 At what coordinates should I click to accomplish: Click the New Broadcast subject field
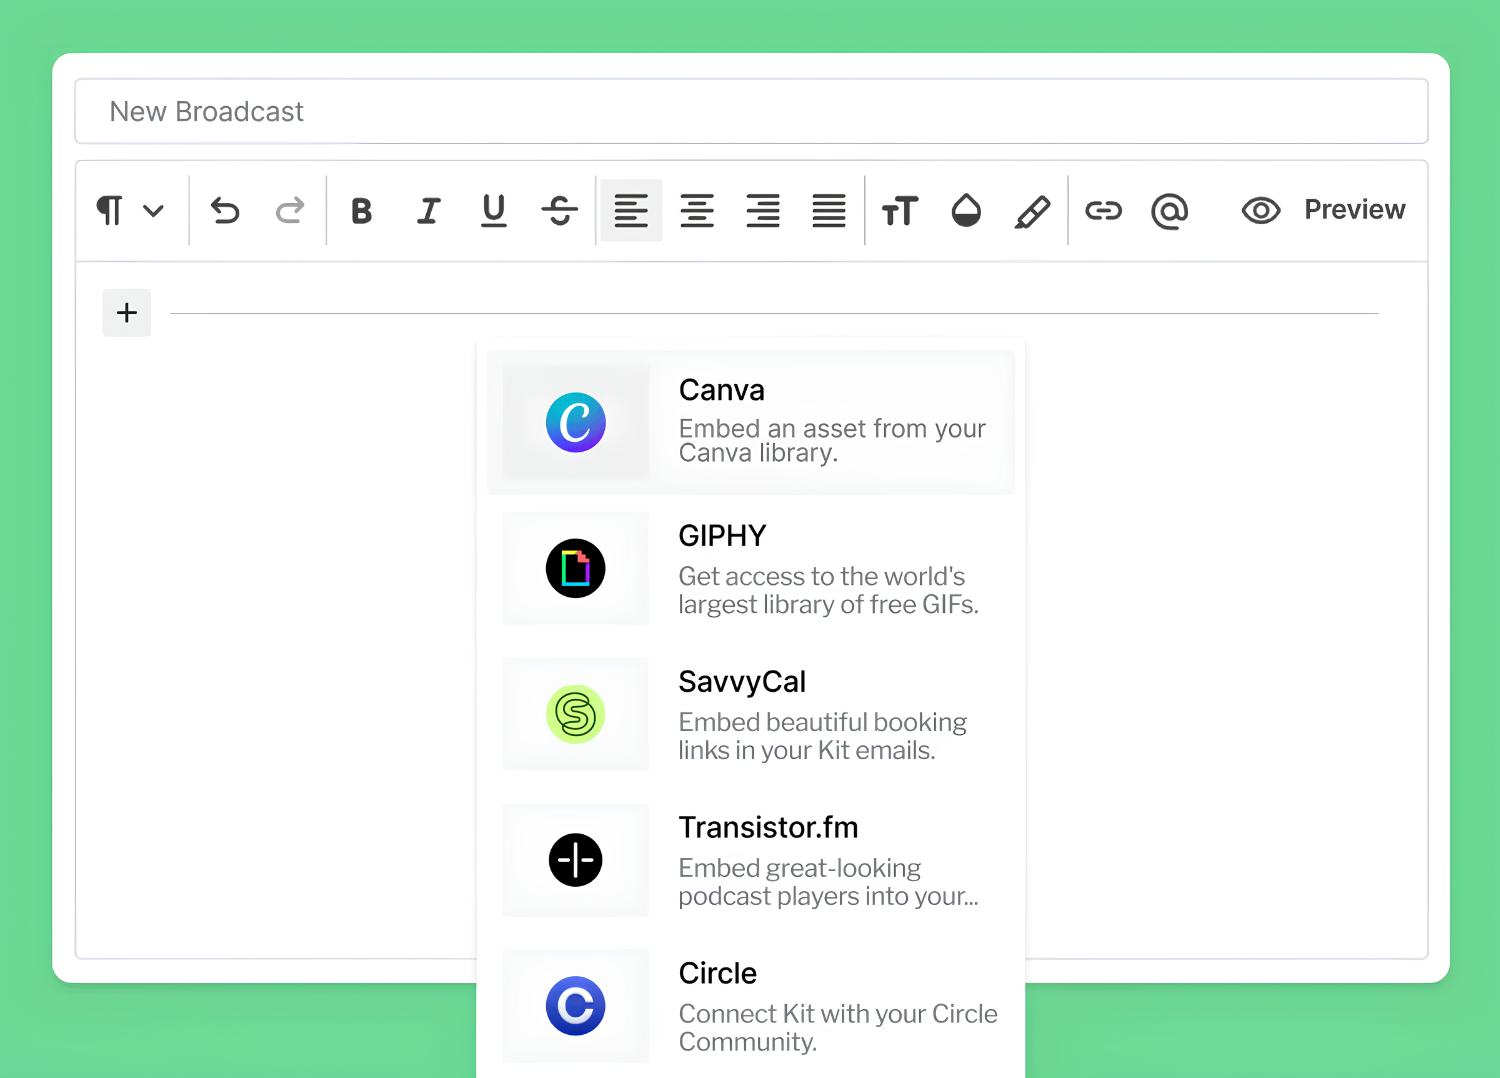[x=751, y=111]
